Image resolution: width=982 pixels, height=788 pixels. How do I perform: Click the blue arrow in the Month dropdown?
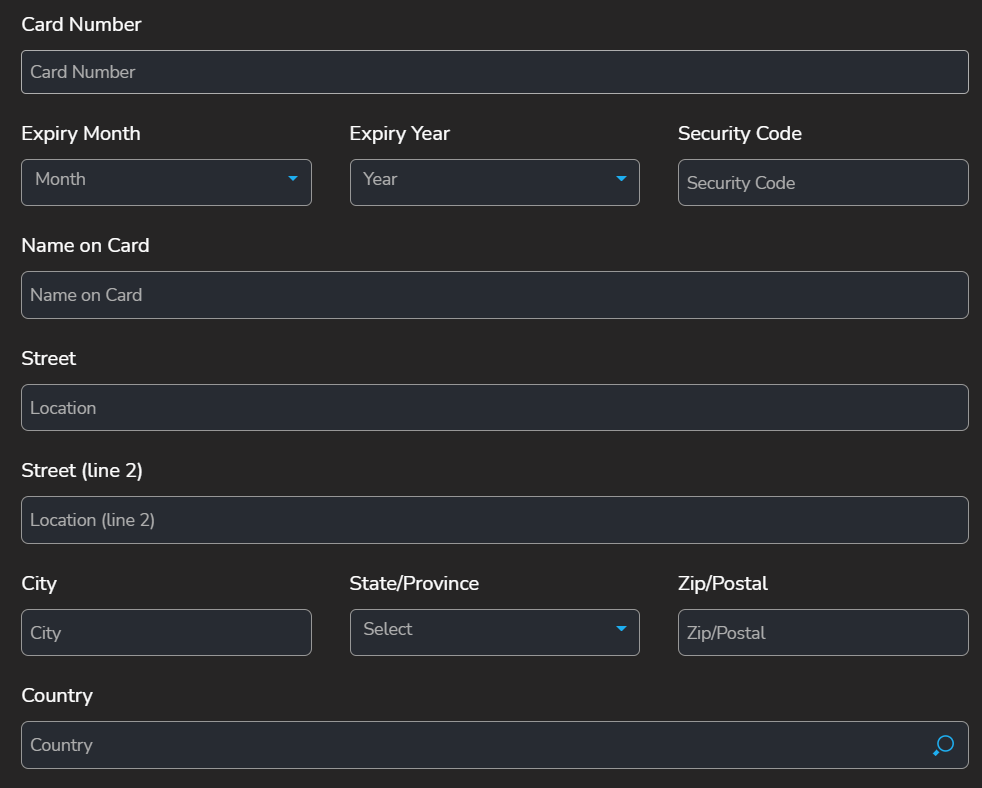point(293,179)
